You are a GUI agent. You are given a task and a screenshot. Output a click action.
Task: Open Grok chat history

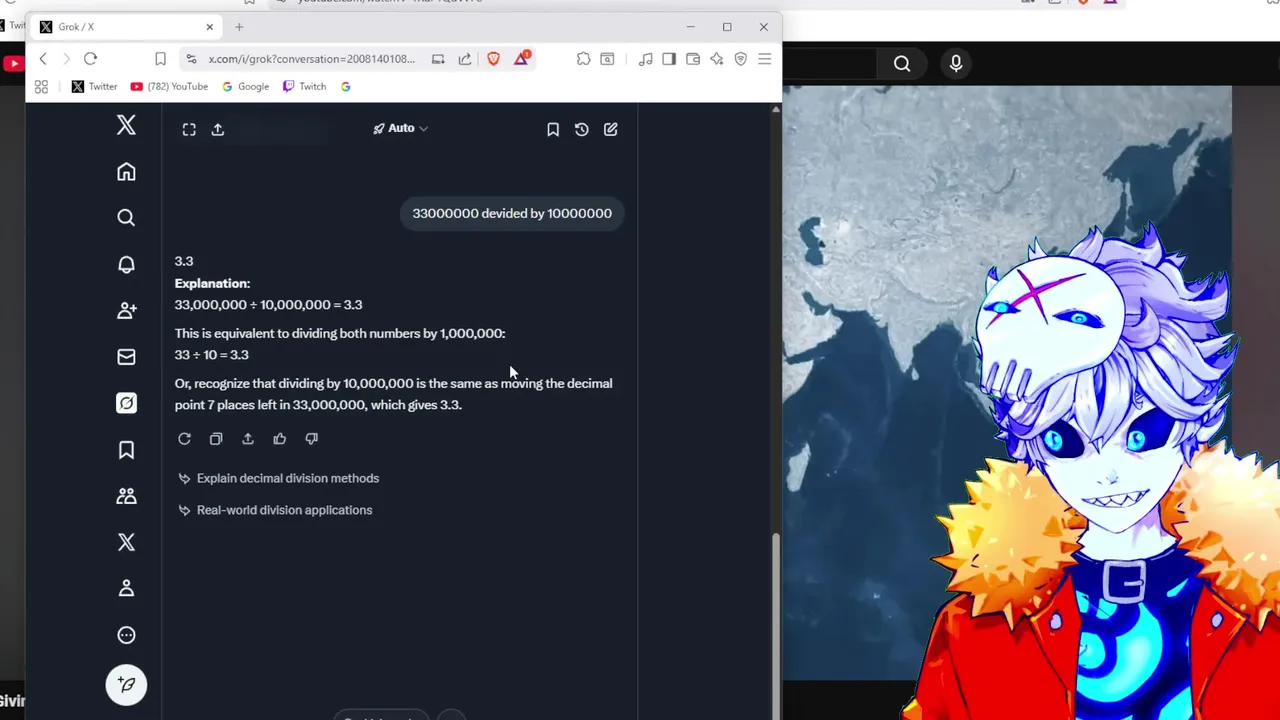[x=582, y=129]
